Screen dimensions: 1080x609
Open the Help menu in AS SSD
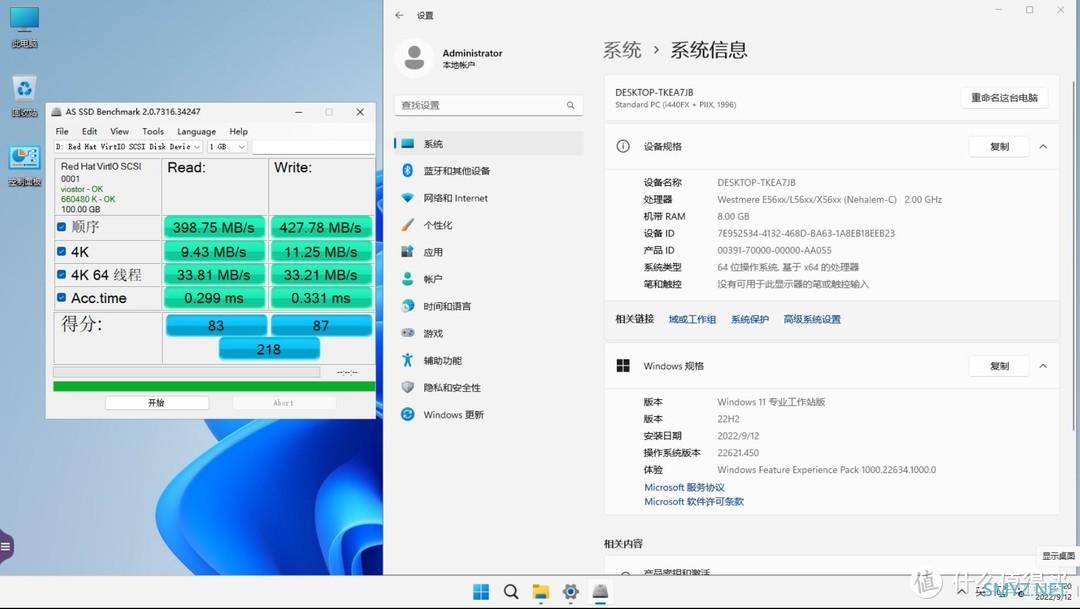coord(238,131)
